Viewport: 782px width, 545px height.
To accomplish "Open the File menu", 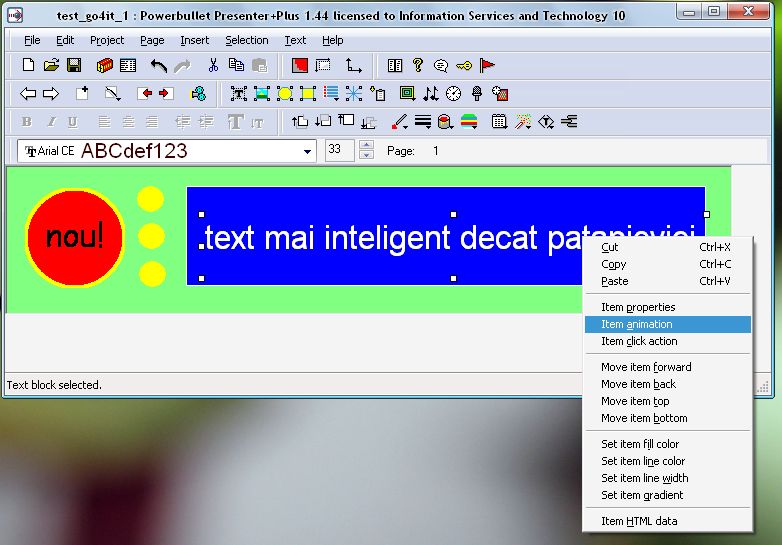I will coord(32,40).
